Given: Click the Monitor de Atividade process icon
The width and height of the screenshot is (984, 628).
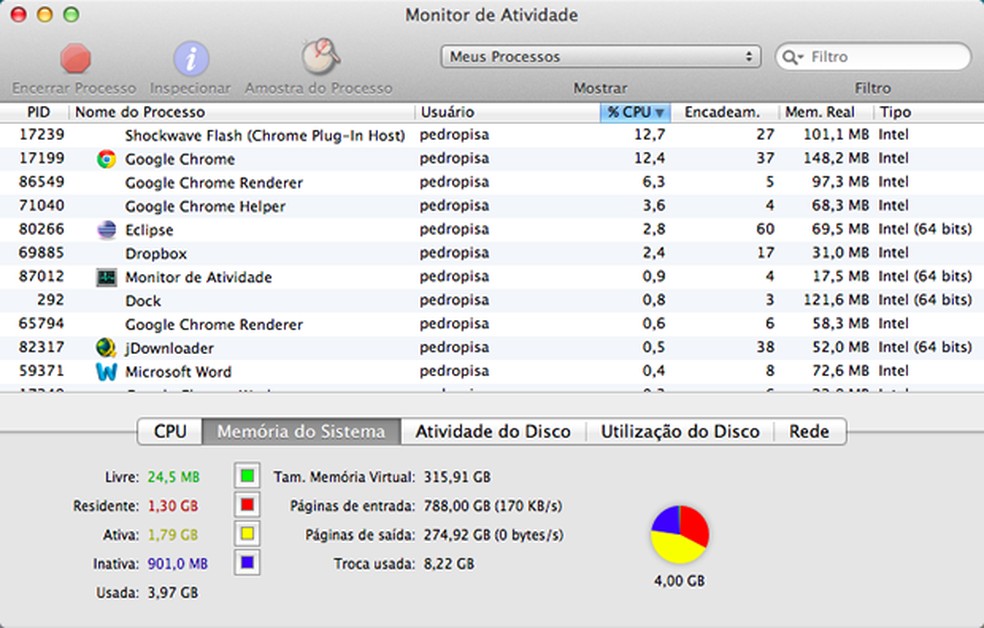Looking at the screenshot, I should pos(106,277).
